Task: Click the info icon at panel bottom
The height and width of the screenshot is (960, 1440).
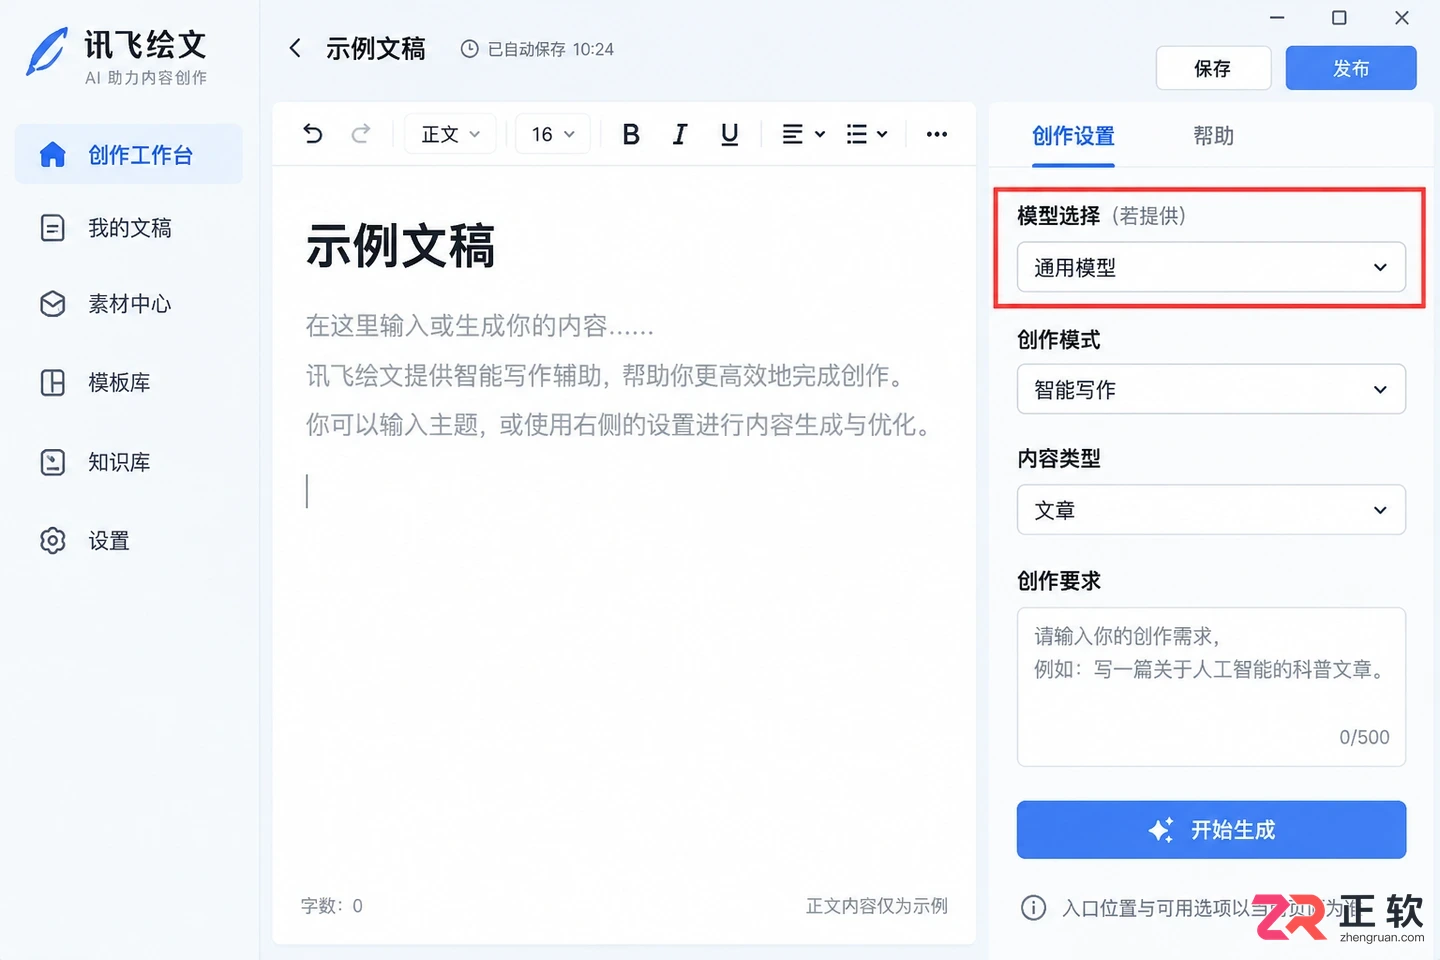Action: click(1033, 907)
